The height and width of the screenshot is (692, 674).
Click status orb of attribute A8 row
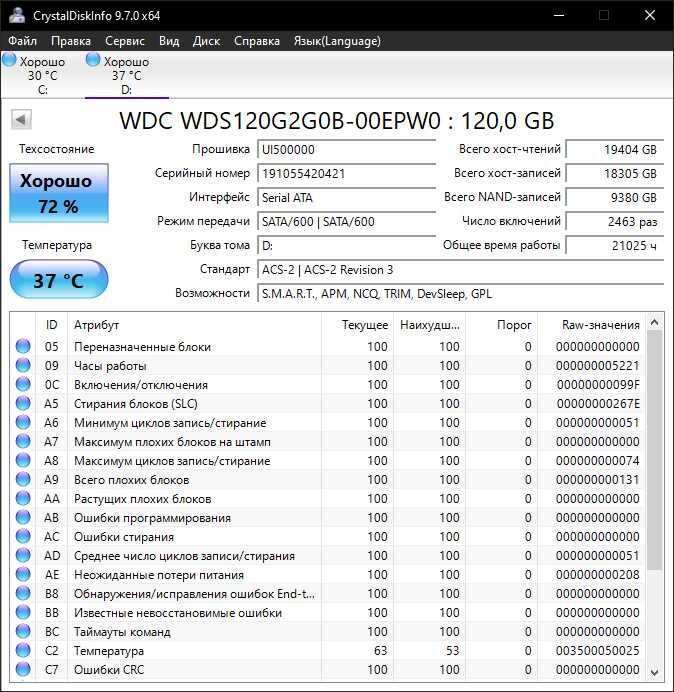pyautogui.click(x=23, y=460)
